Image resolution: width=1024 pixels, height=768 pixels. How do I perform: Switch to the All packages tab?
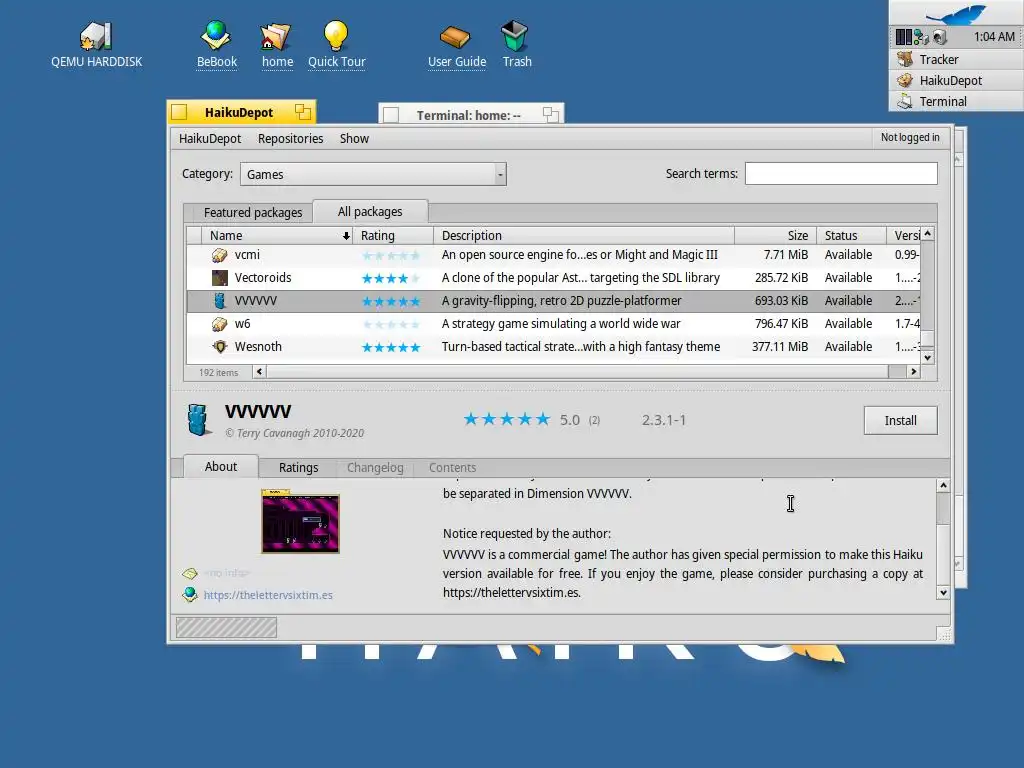pyautogui.click(x=370, y=212)
